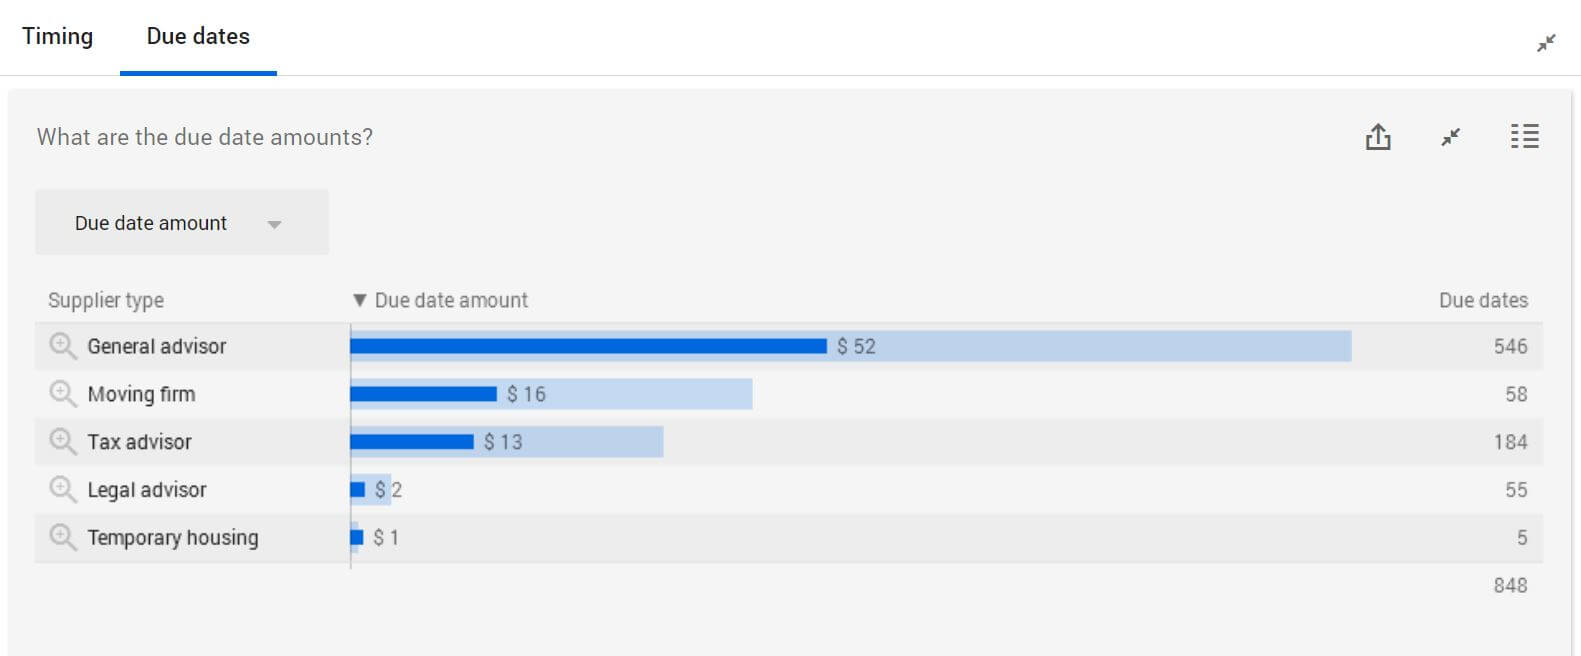Zoom into Temporary housing with its magnifier icon
1581x656 pixels.
[63, 538]
